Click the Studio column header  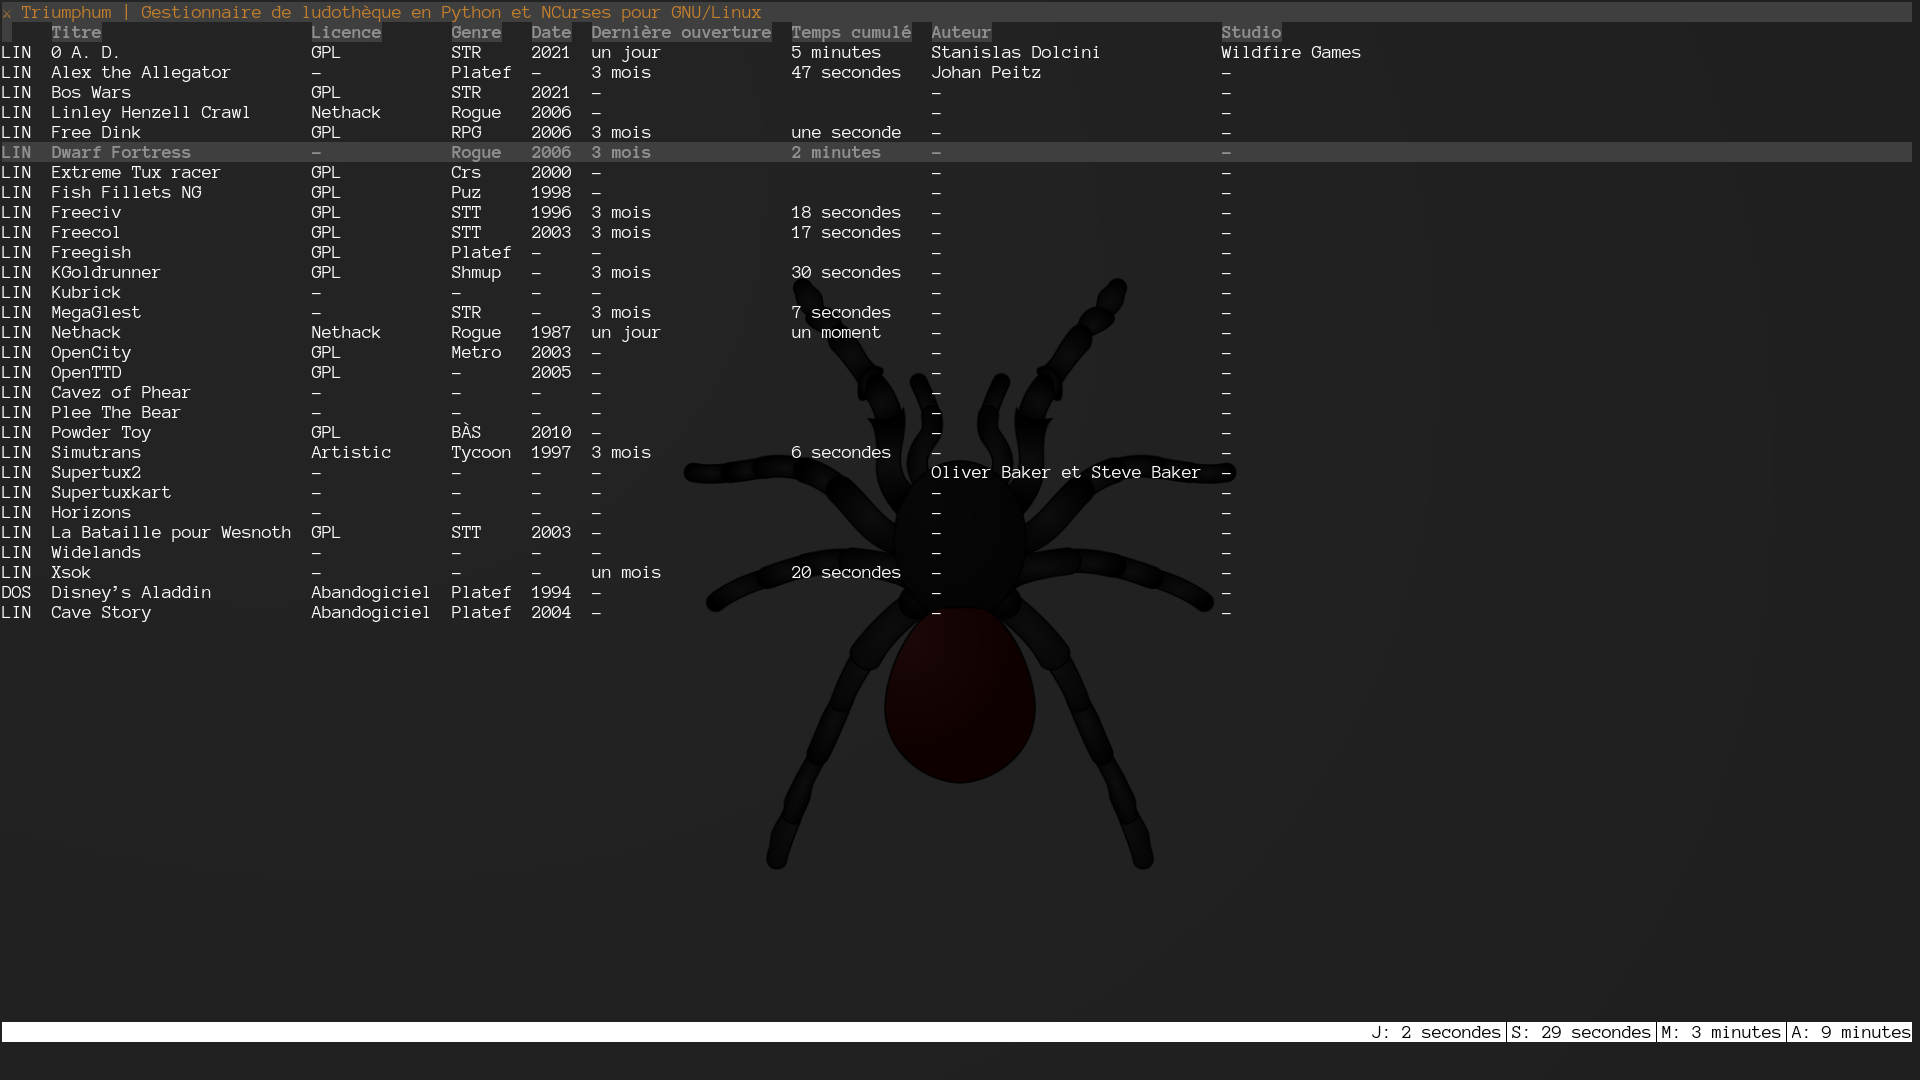(x=1251, y=33)
